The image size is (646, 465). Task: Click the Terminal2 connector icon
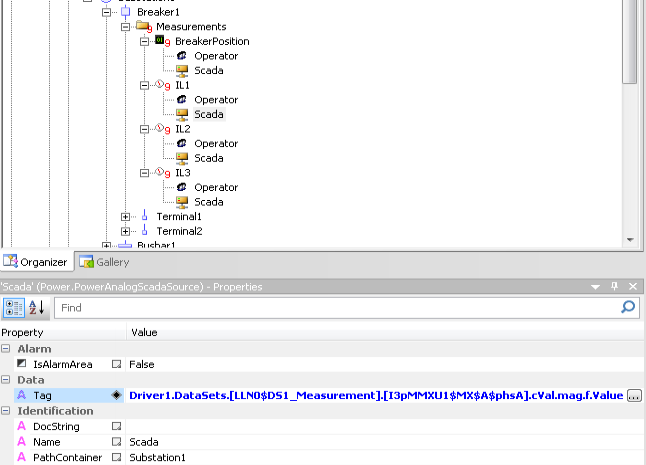pyautogui.click(x=145, y=231)
